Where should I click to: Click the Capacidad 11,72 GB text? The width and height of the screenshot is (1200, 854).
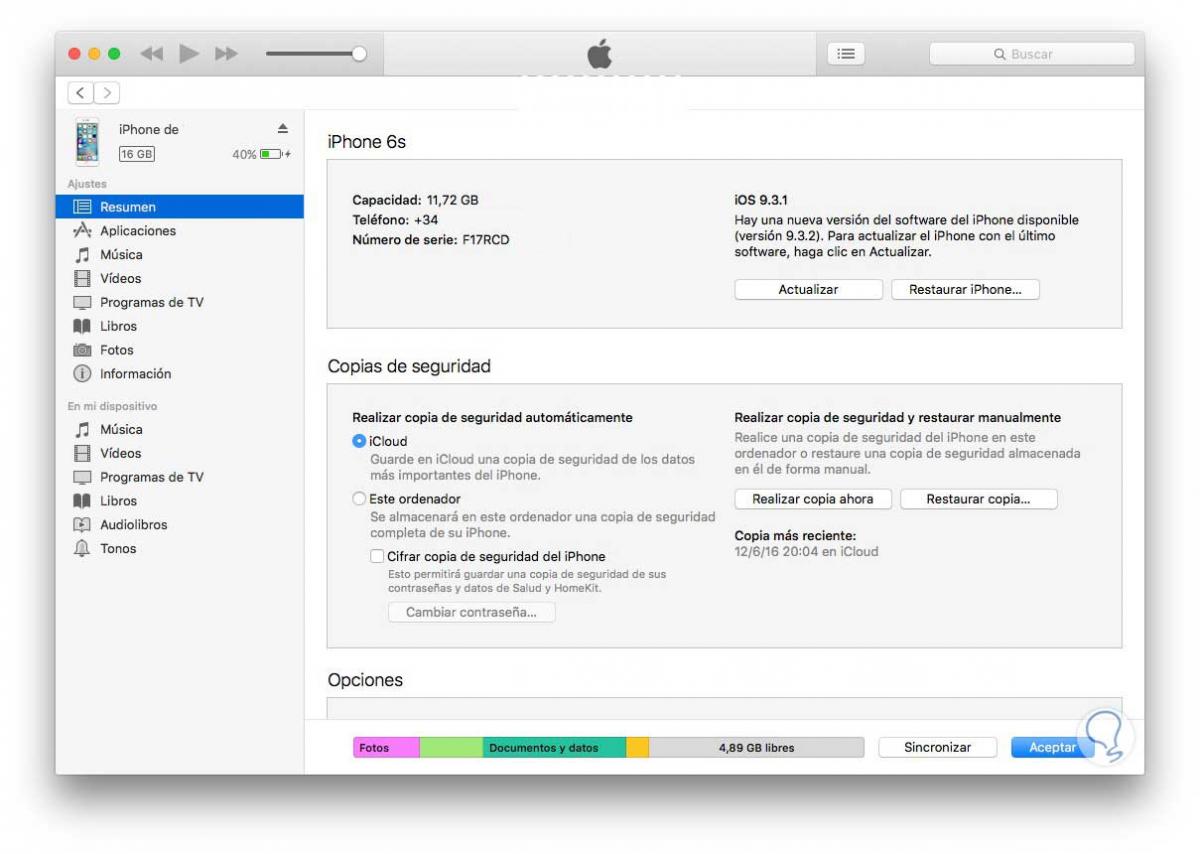[x=415, y=200]
